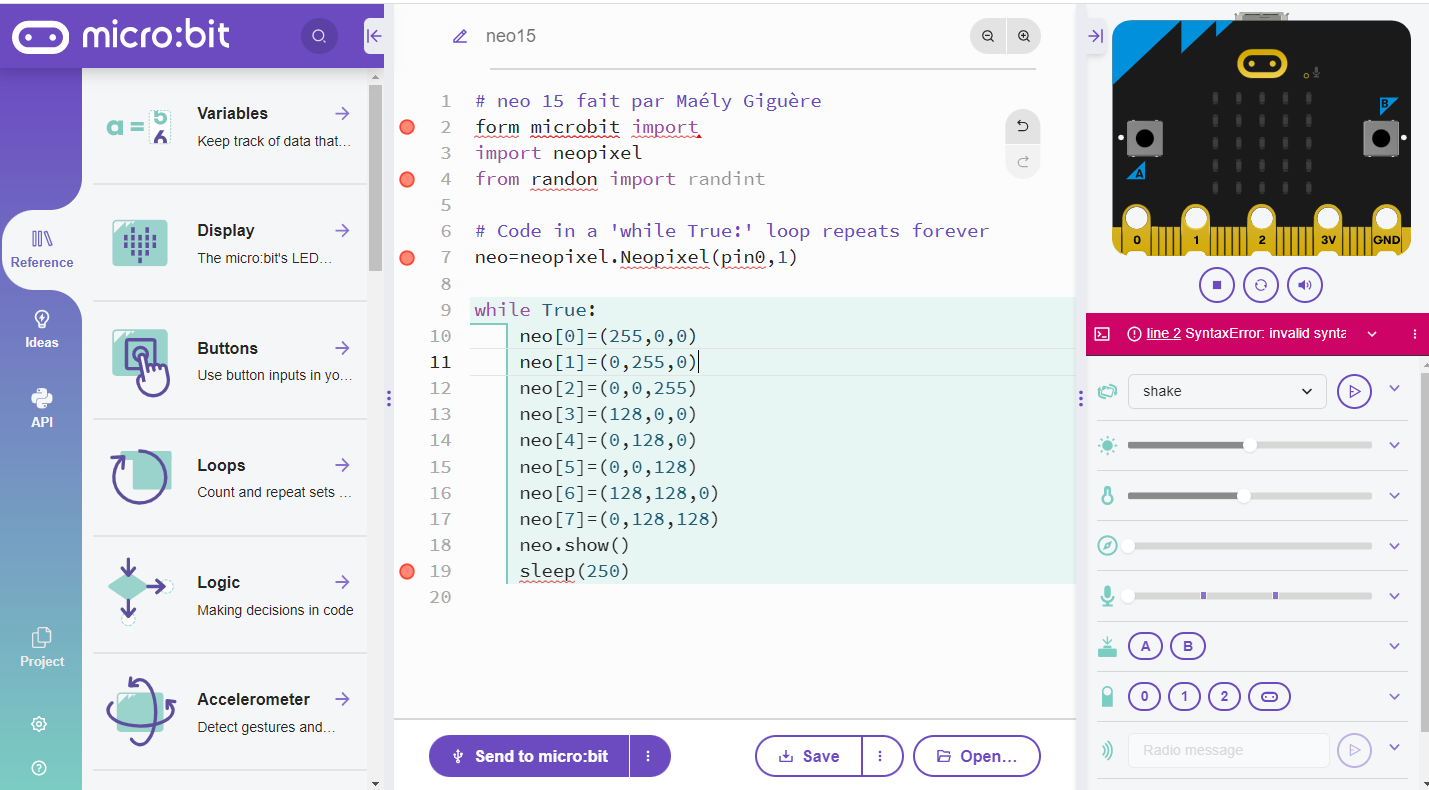Click Send to micro:bit button

point(529,756)
